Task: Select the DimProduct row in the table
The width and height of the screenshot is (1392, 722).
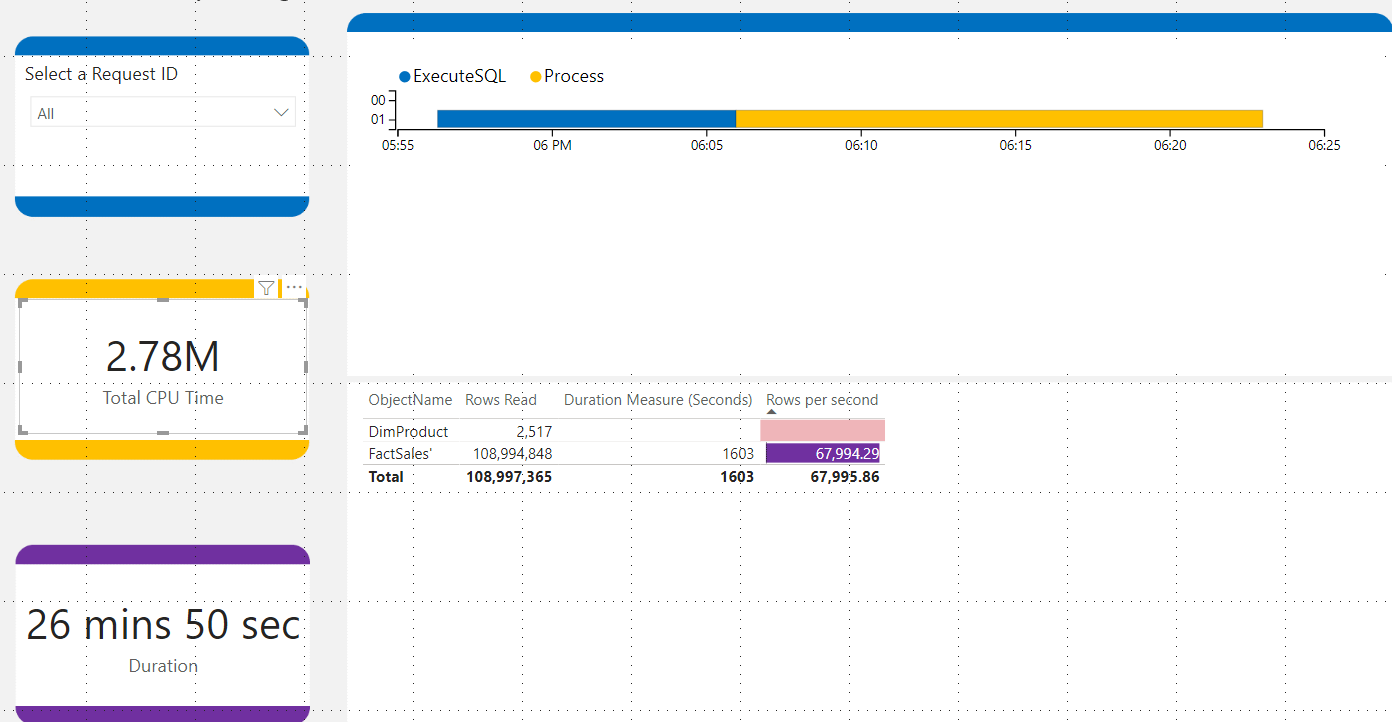Action: 408,429
